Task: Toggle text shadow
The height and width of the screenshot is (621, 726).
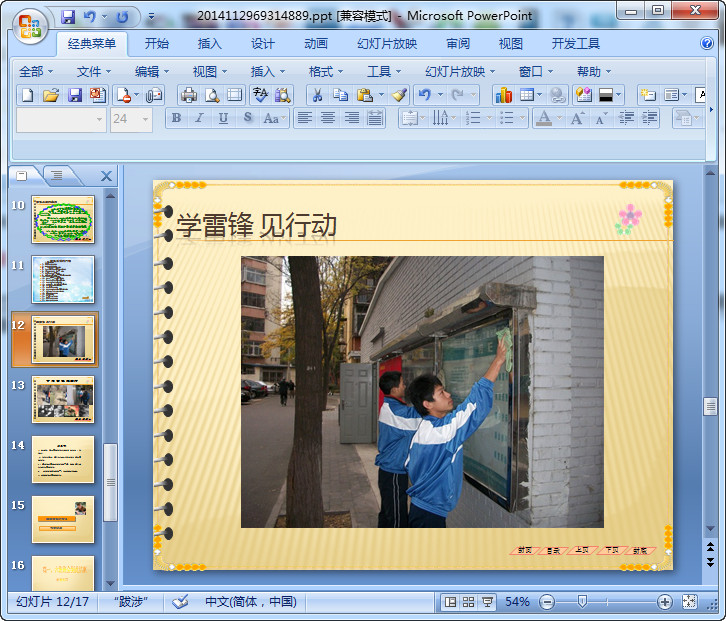Action: click(x=248, y=118)
